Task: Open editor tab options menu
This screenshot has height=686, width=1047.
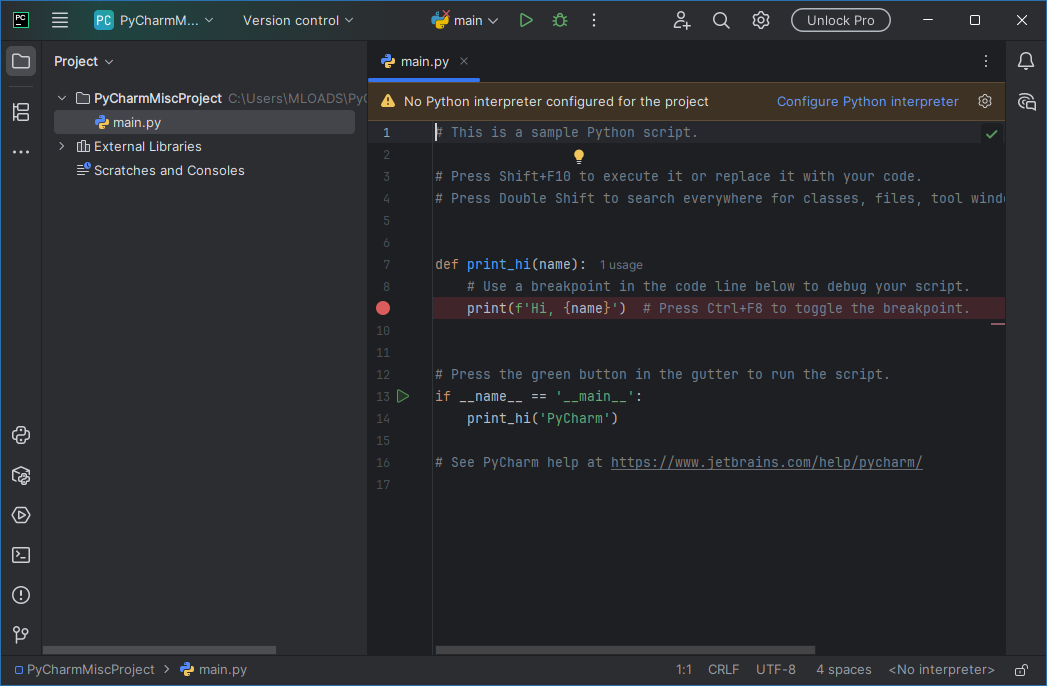Action: pos(986,61)
